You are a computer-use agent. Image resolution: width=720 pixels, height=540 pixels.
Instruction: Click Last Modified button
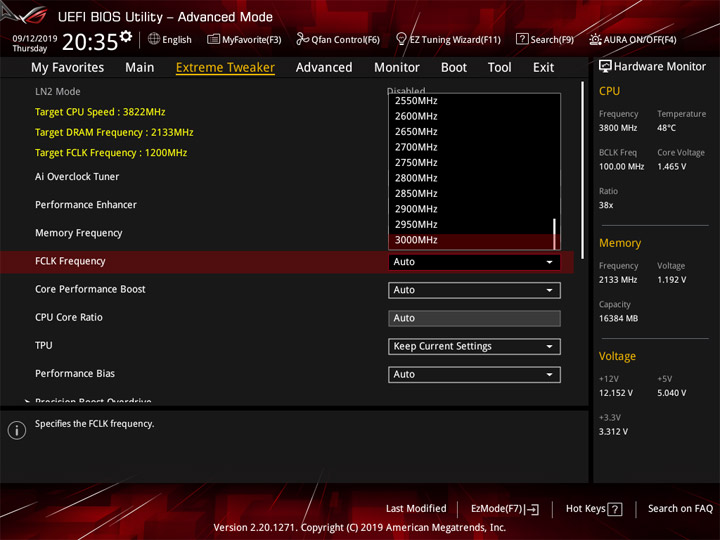[416, 509]
